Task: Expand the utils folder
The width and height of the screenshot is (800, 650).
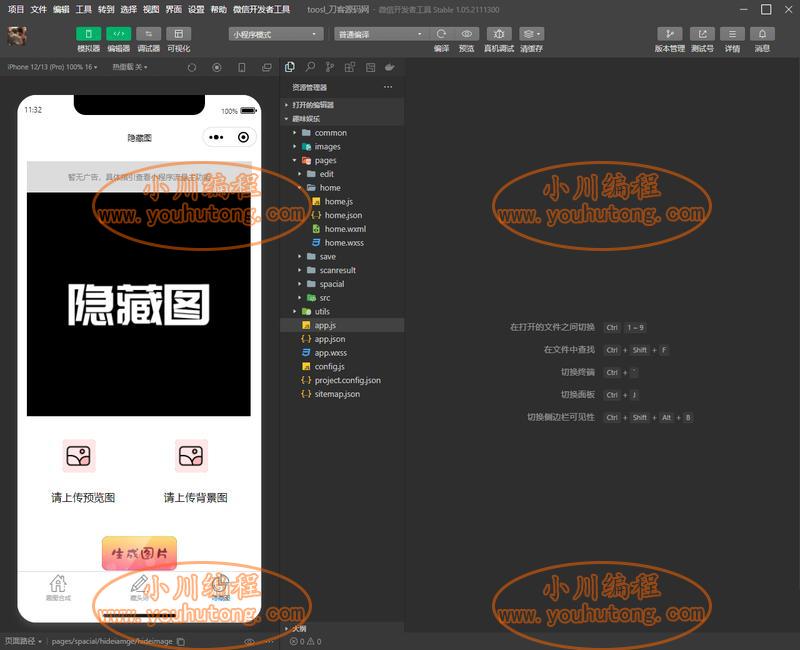Action: (343, 312)
